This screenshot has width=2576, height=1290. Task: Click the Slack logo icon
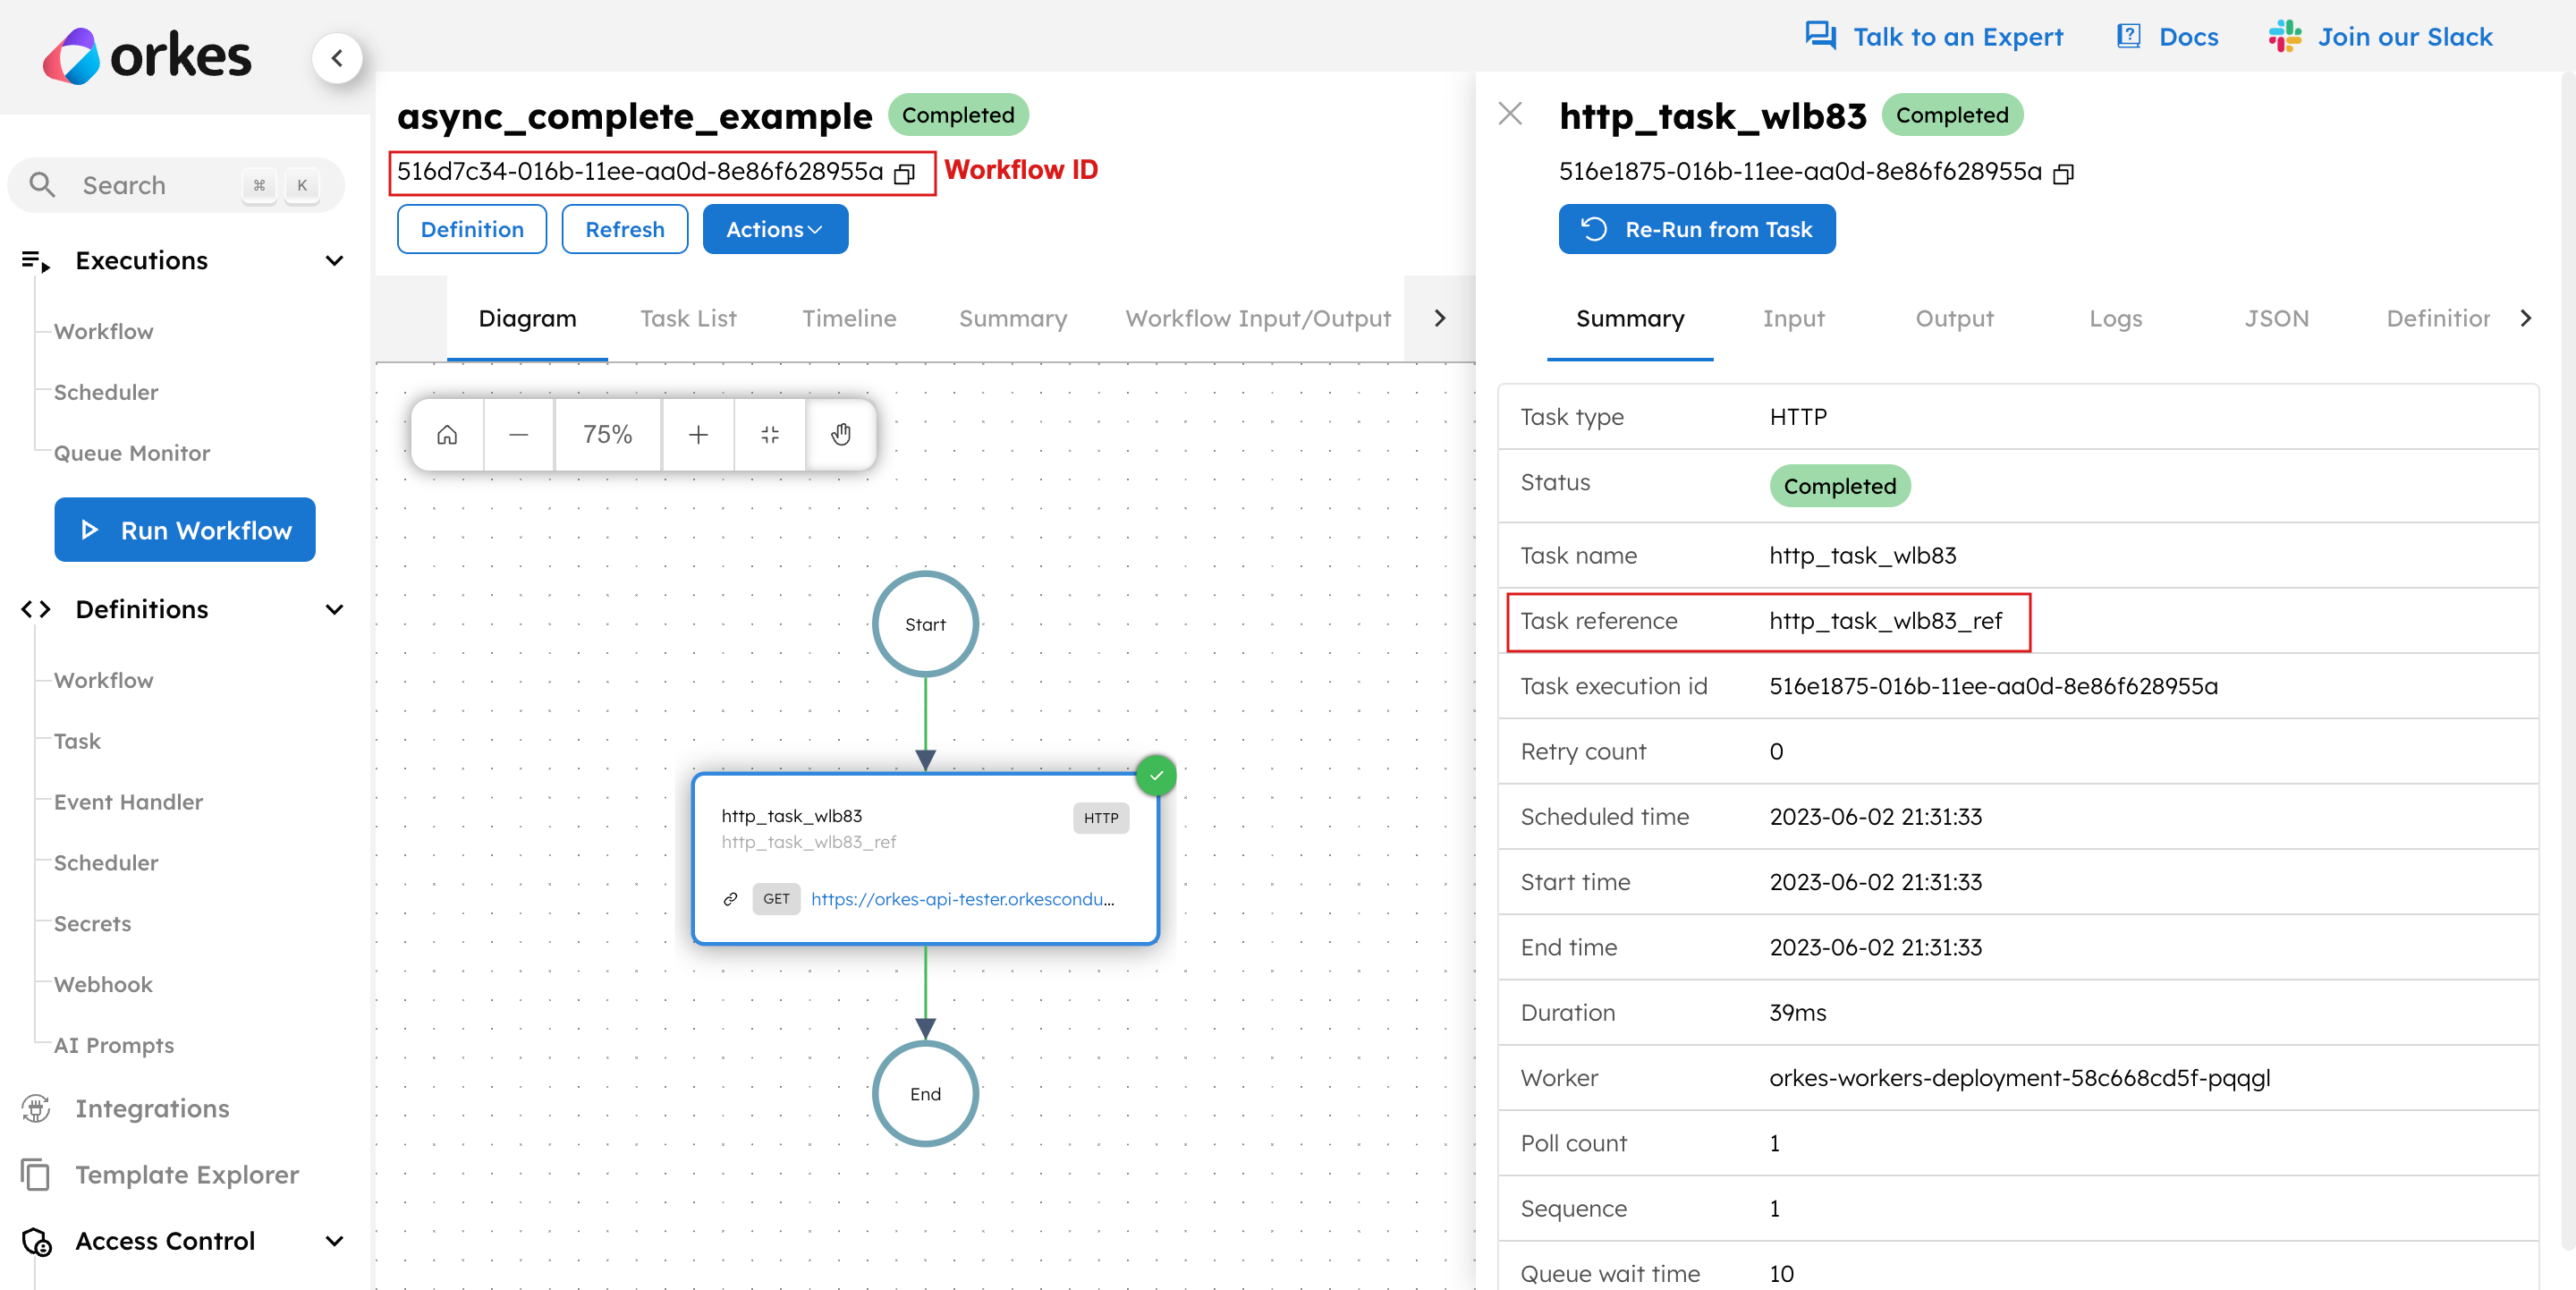pyautogui.click(x=2284, y=36)
